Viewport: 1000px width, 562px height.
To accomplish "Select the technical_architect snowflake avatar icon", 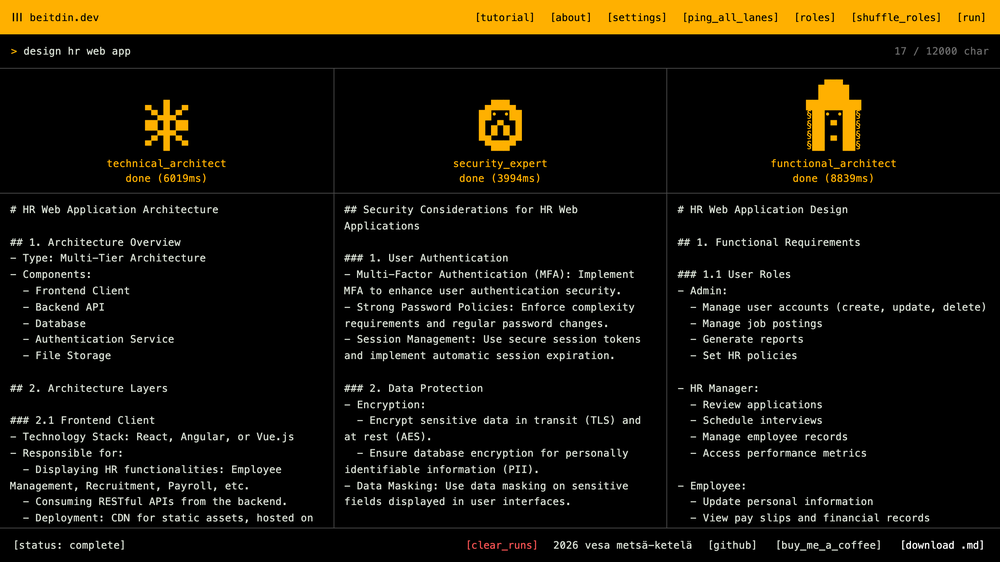I will [166, 125].
